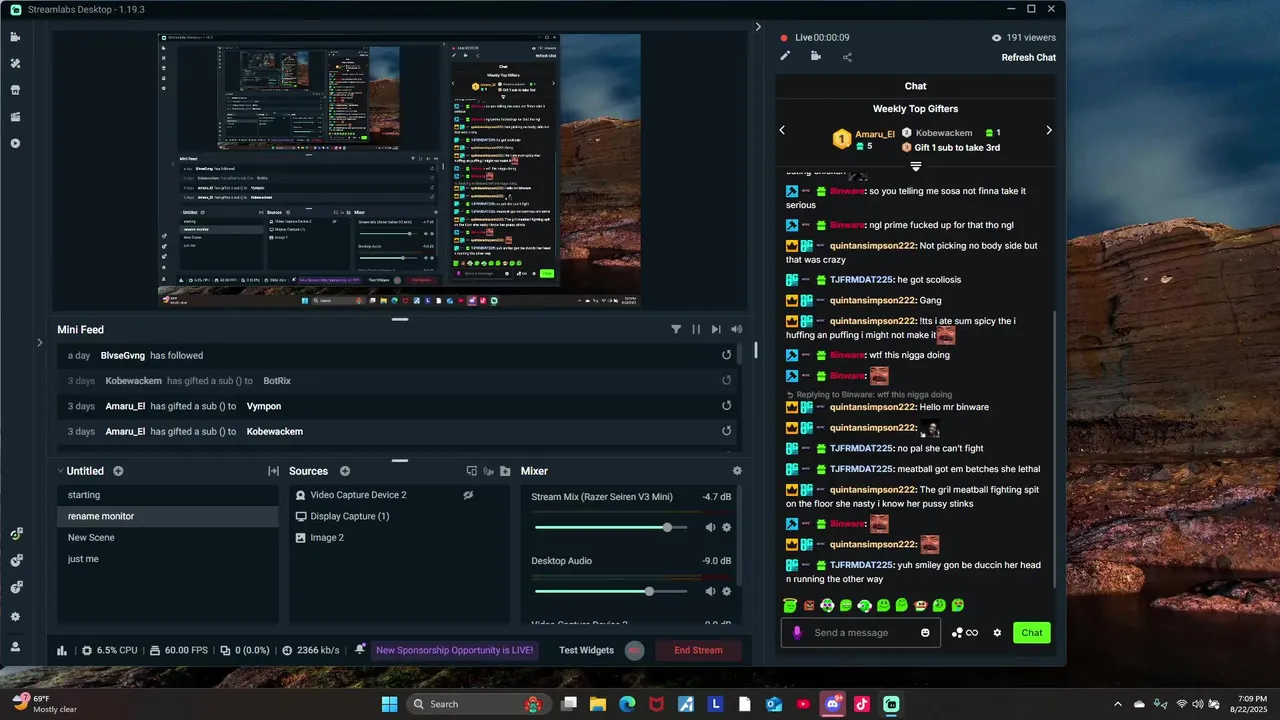1280x720 pixels.
Task: Open performance stats chart icon in status bar
Action: [62, 650]
